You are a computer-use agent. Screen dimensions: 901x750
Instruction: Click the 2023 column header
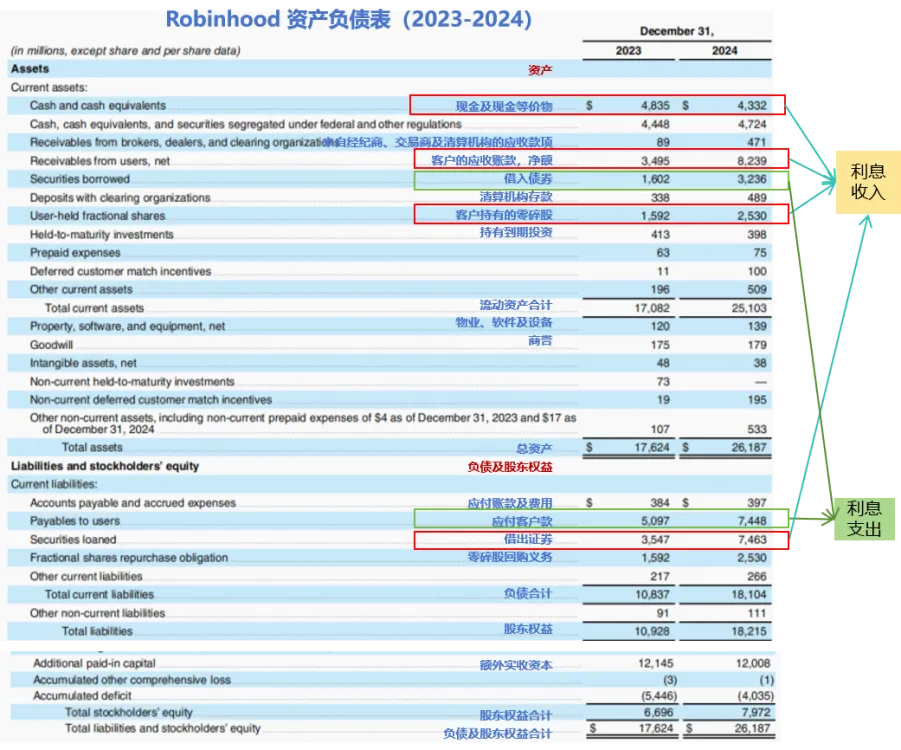coord(628,51)
